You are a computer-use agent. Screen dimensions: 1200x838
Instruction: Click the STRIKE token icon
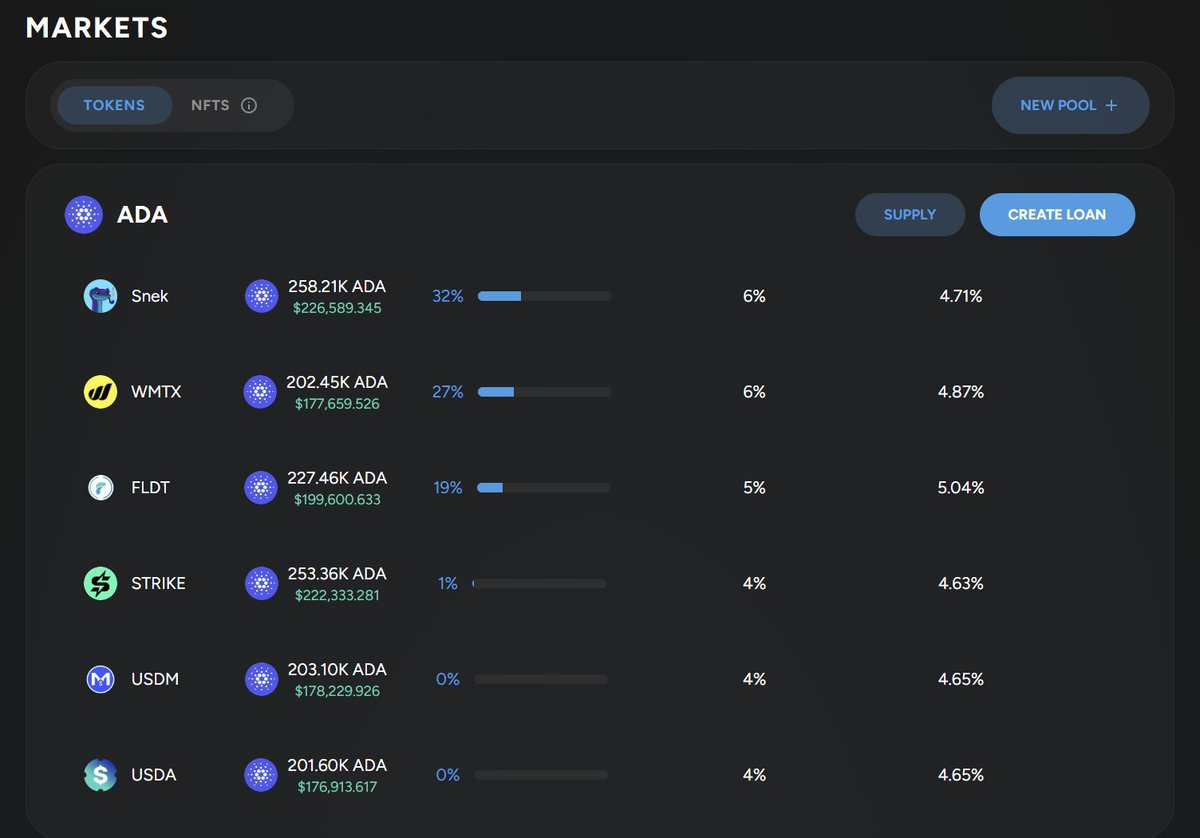(100, 583)
